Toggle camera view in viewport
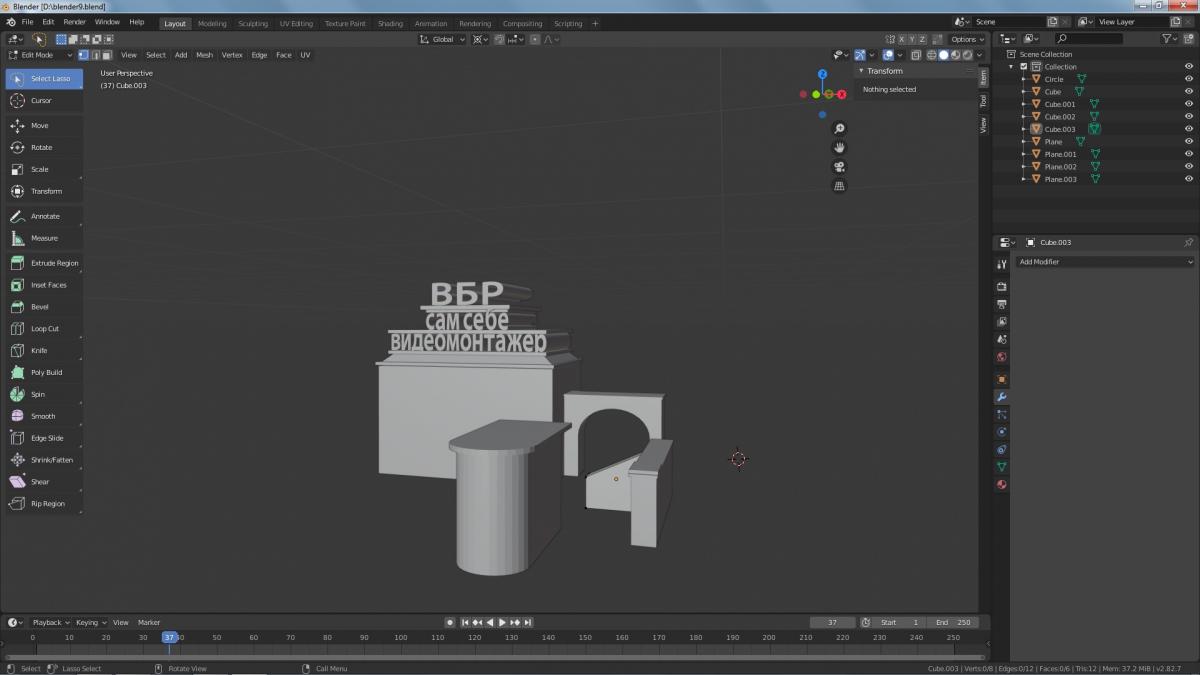This screenshot has height=675, width=1200. coord(840,167)
